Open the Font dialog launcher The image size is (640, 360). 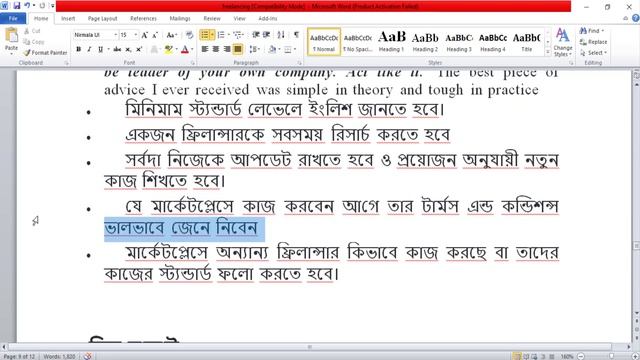pos(193,63)
